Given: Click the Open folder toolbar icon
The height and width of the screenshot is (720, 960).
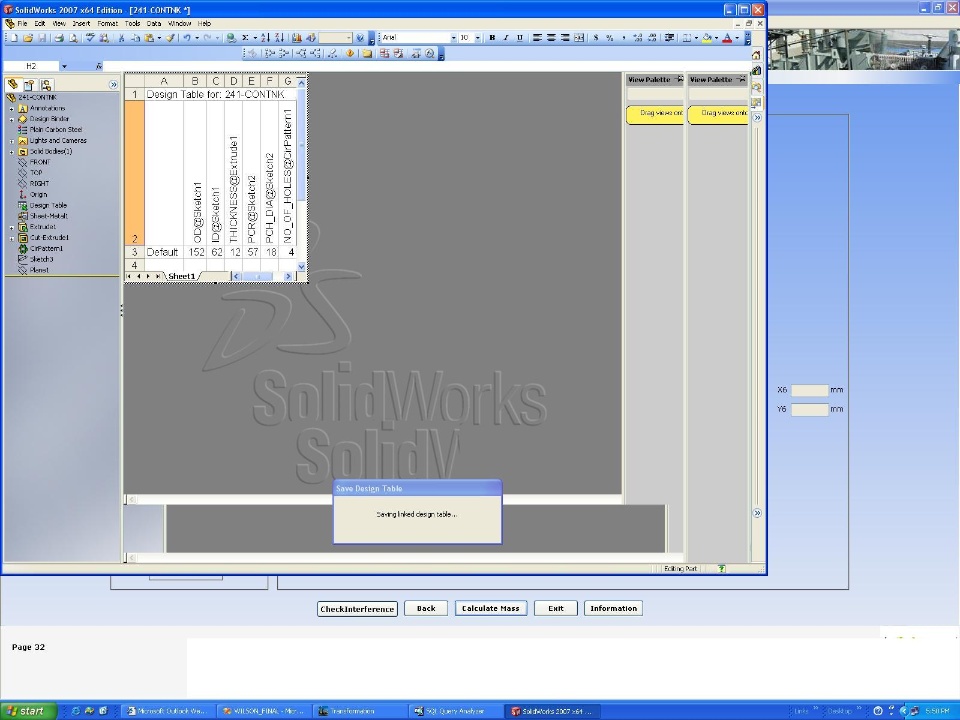Looking at the screenshot, I should (28, 38).
